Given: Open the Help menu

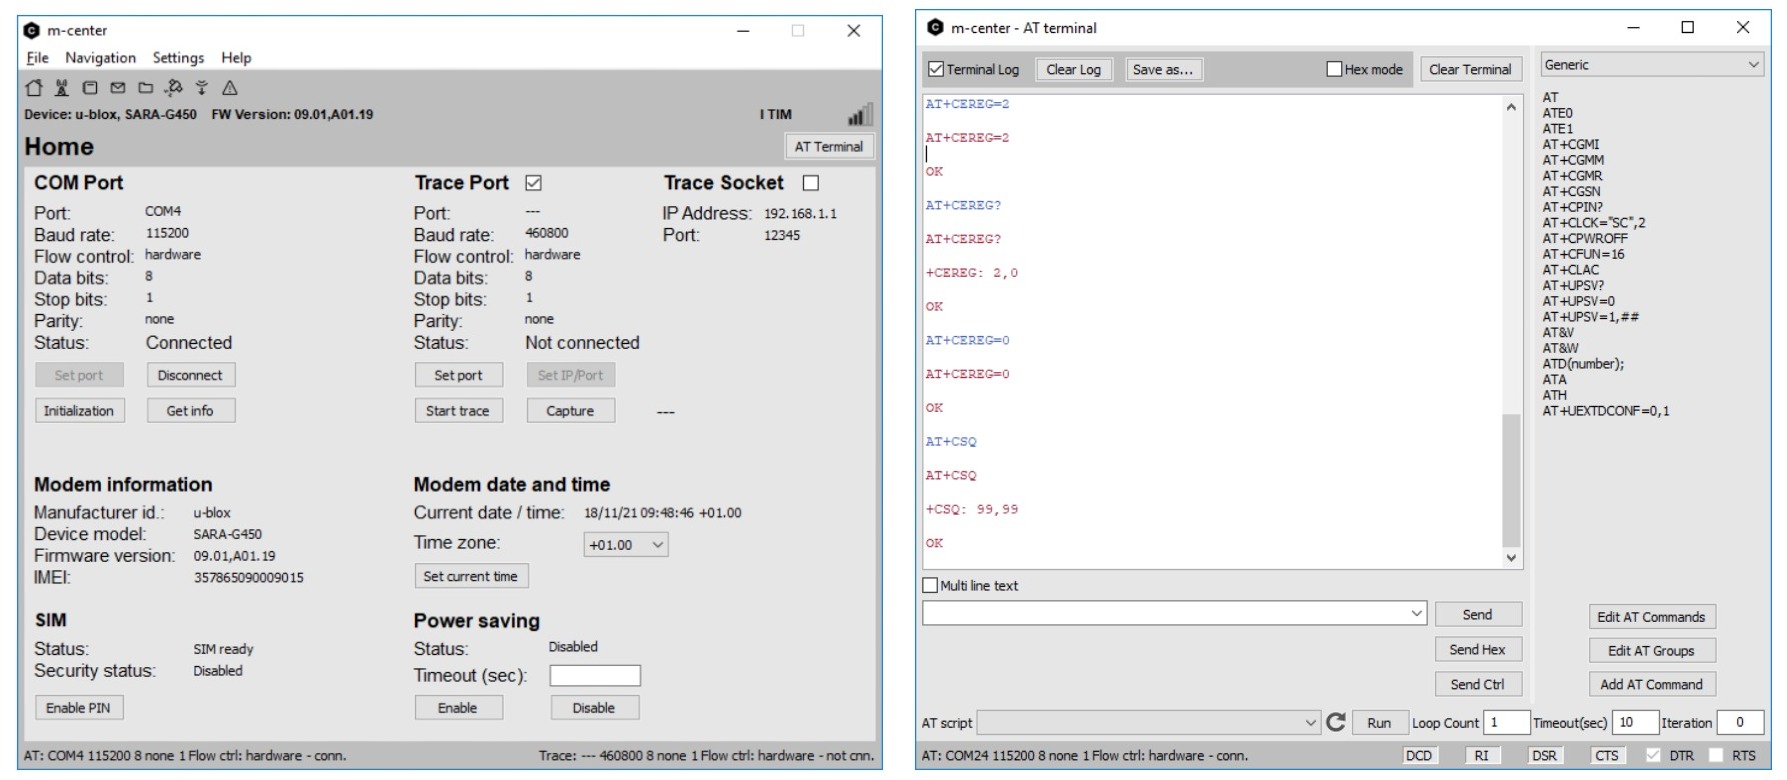Looking at the screenshot, I should point(236,58).
